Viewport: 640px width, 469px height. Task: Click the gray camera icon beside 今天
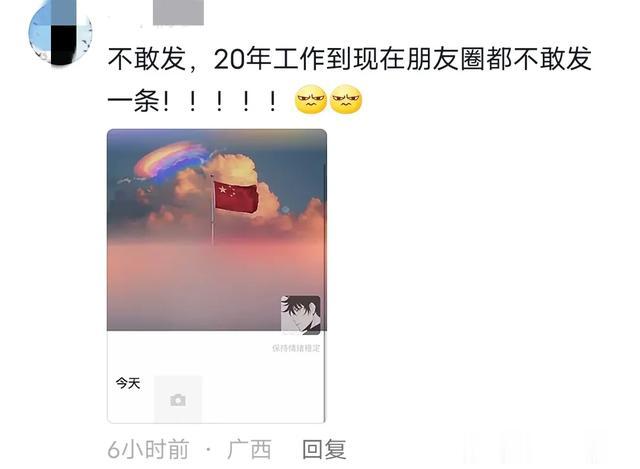pyautogui.click(x=178, y=400)
